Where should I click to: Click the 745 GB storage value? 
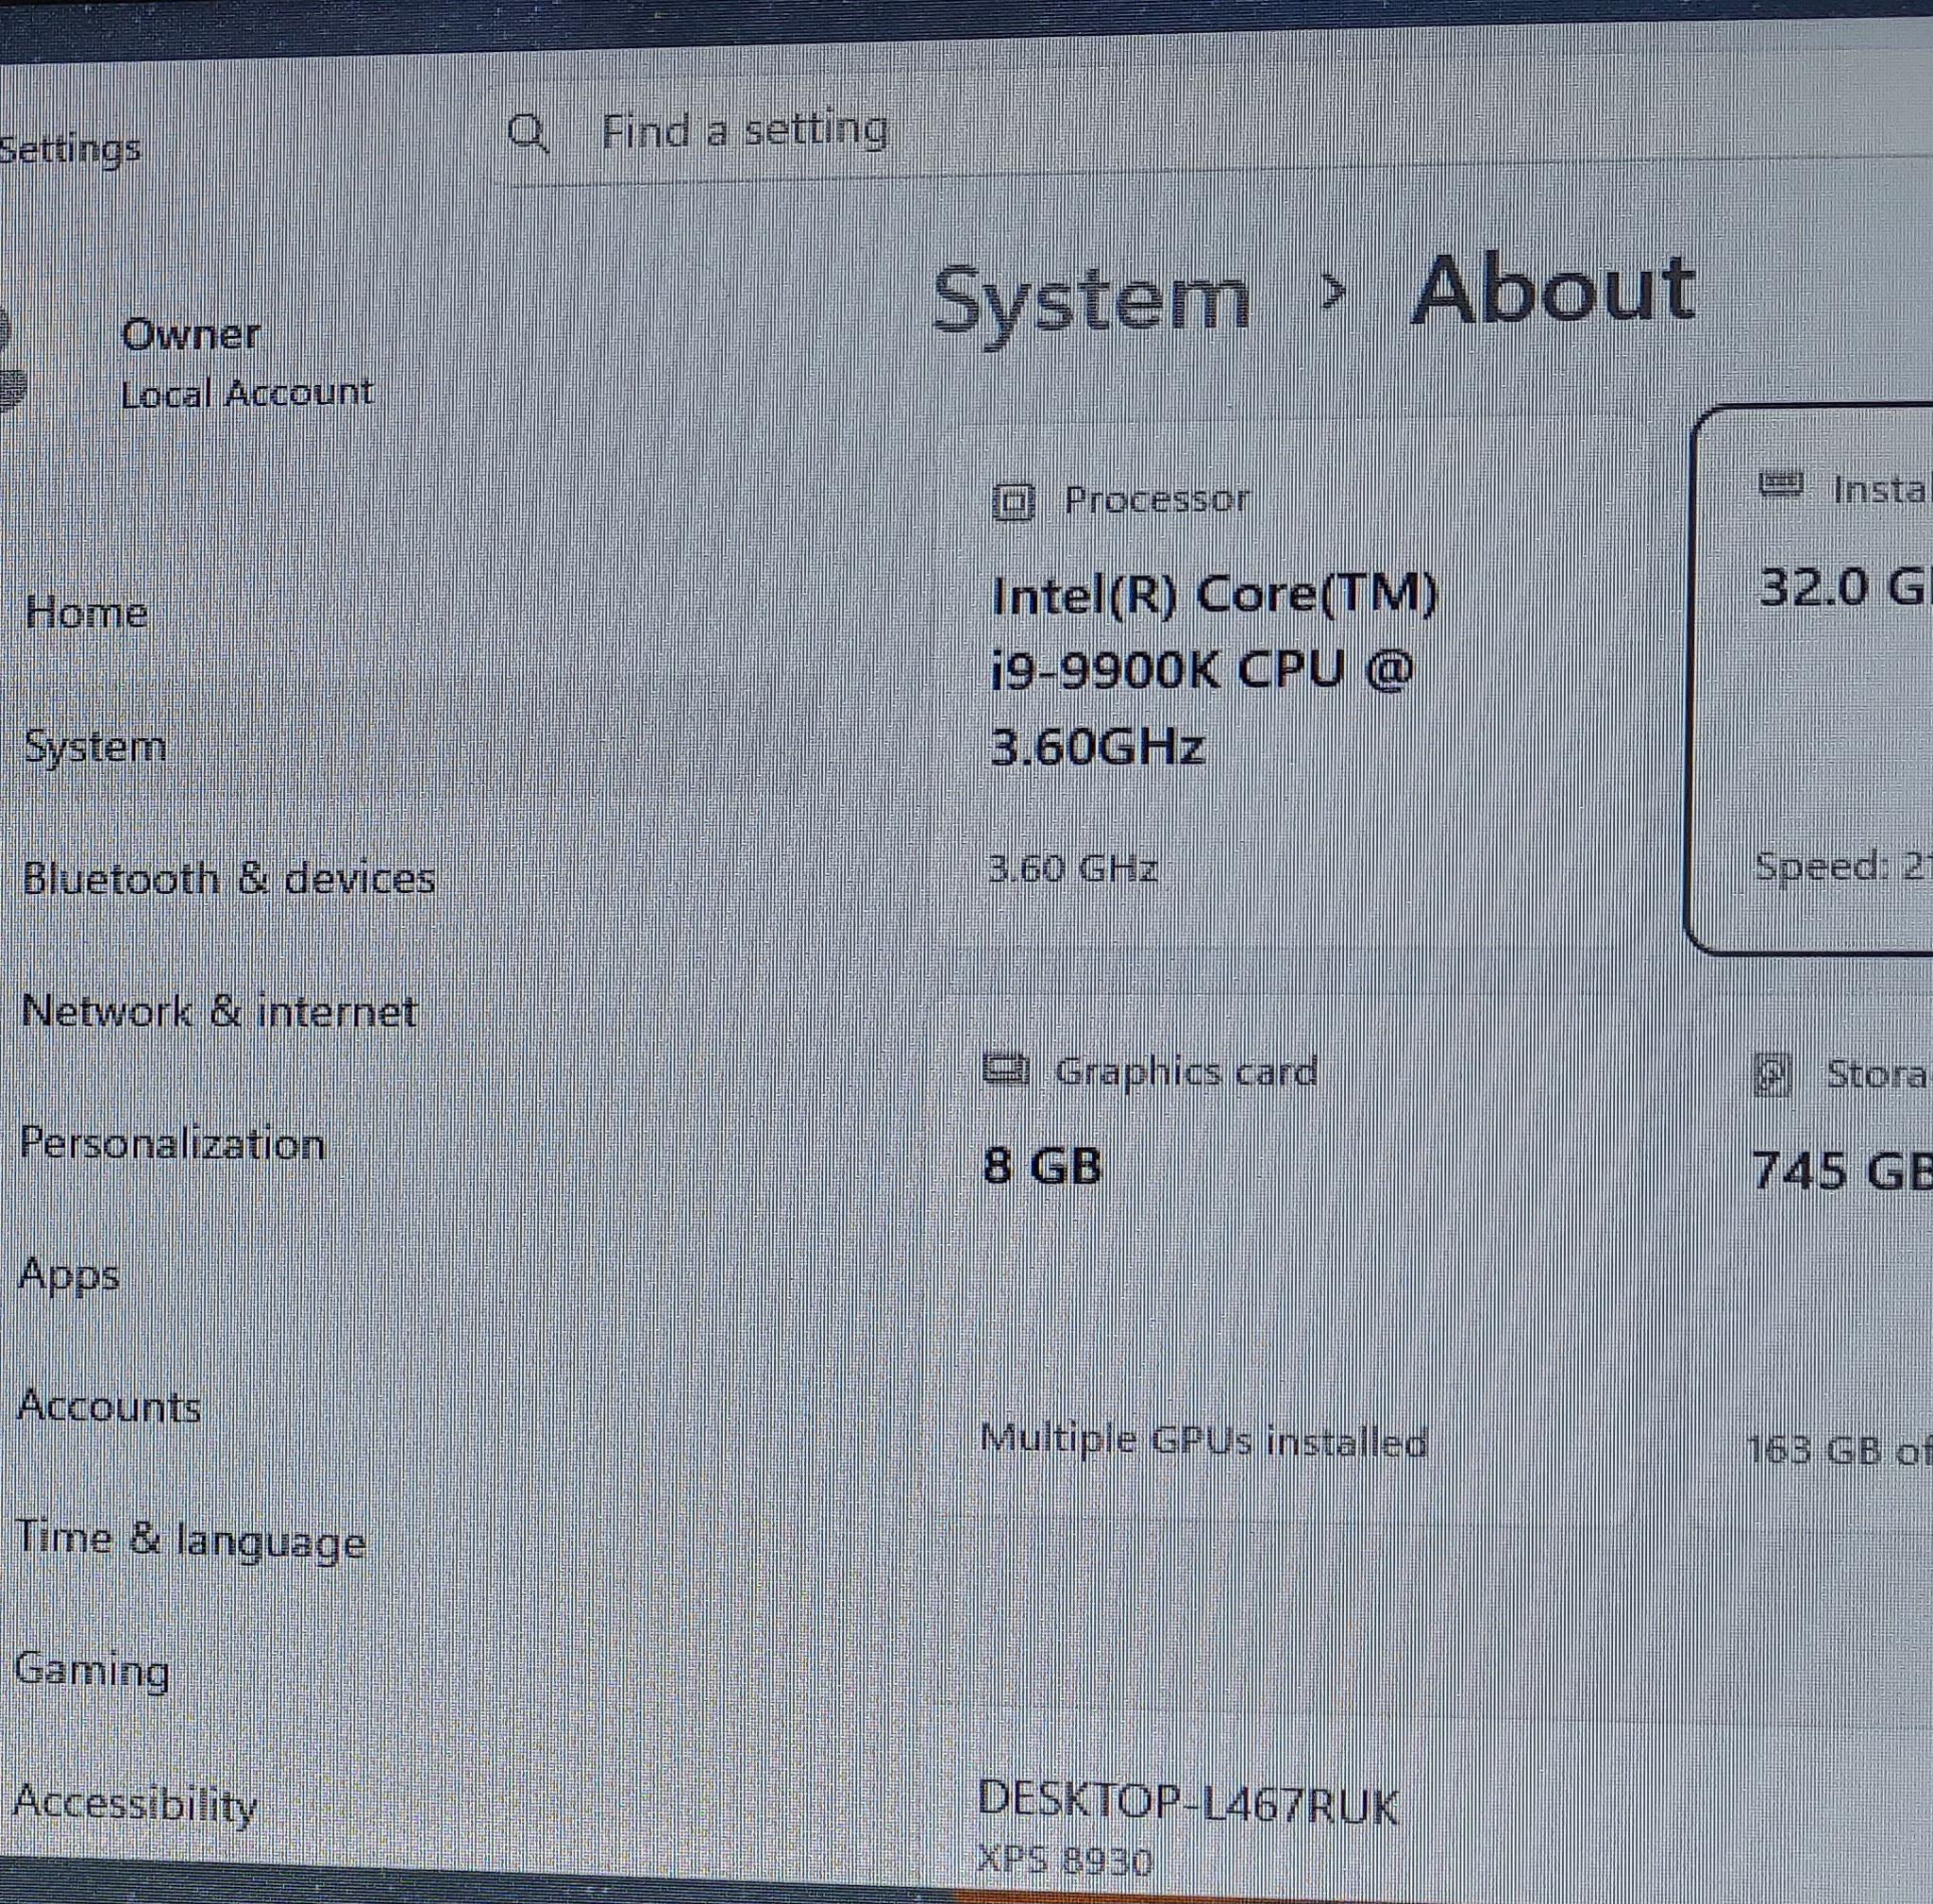tap(1842, 1170)
